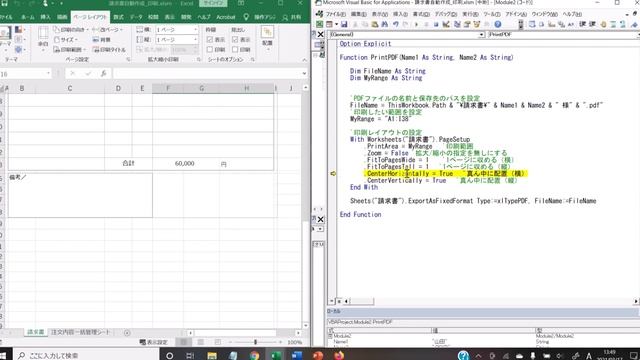This screenshot has height=360, width=640.
Task: Open Excel ホーム ribbon tab
Action: (x=28, y=17)
